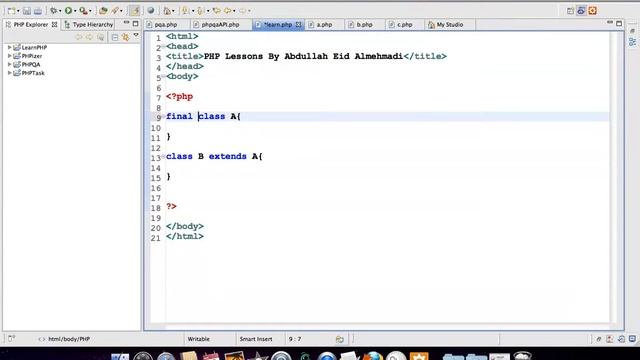Click the Next Annotation toolbar icon
Image resolution: width=640 pixels, height=360 pixels.
(186, 11)
